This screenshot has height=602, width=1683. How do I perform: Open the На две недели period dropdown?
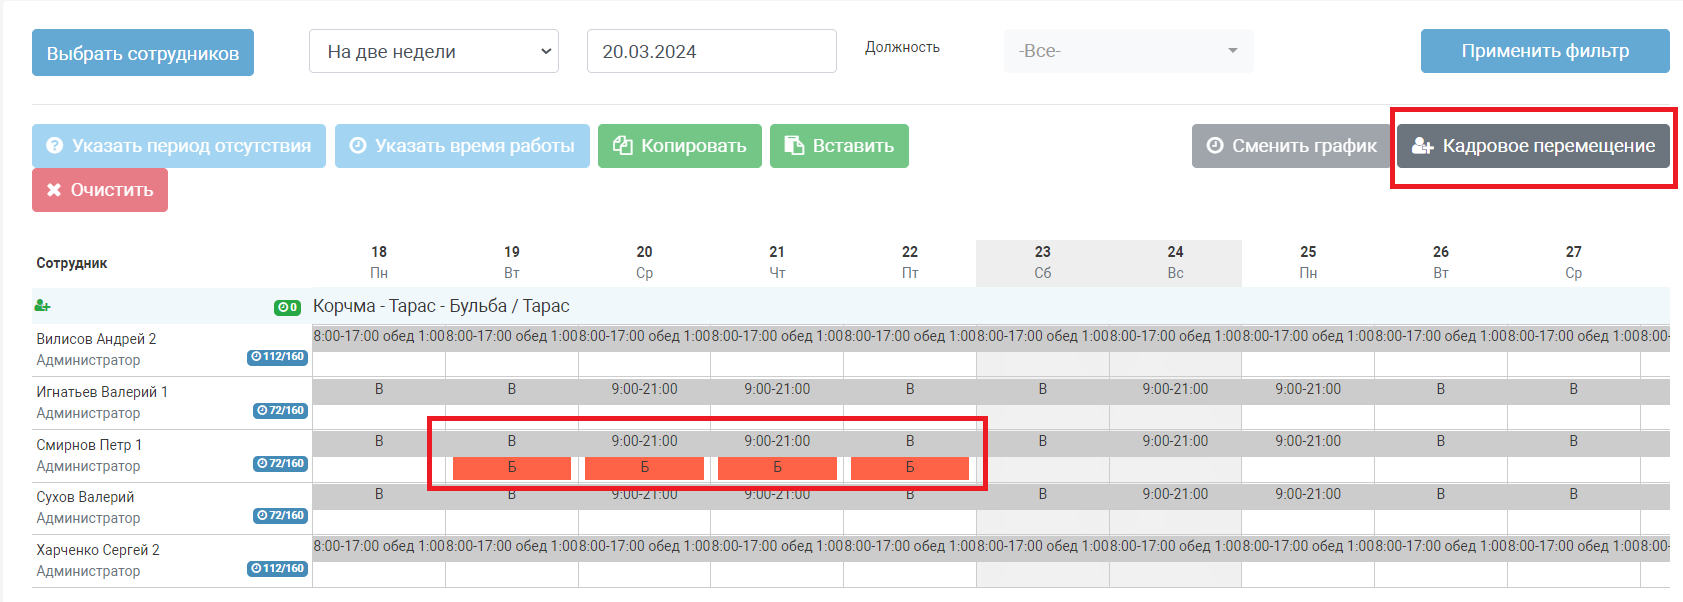coord(434,51)
